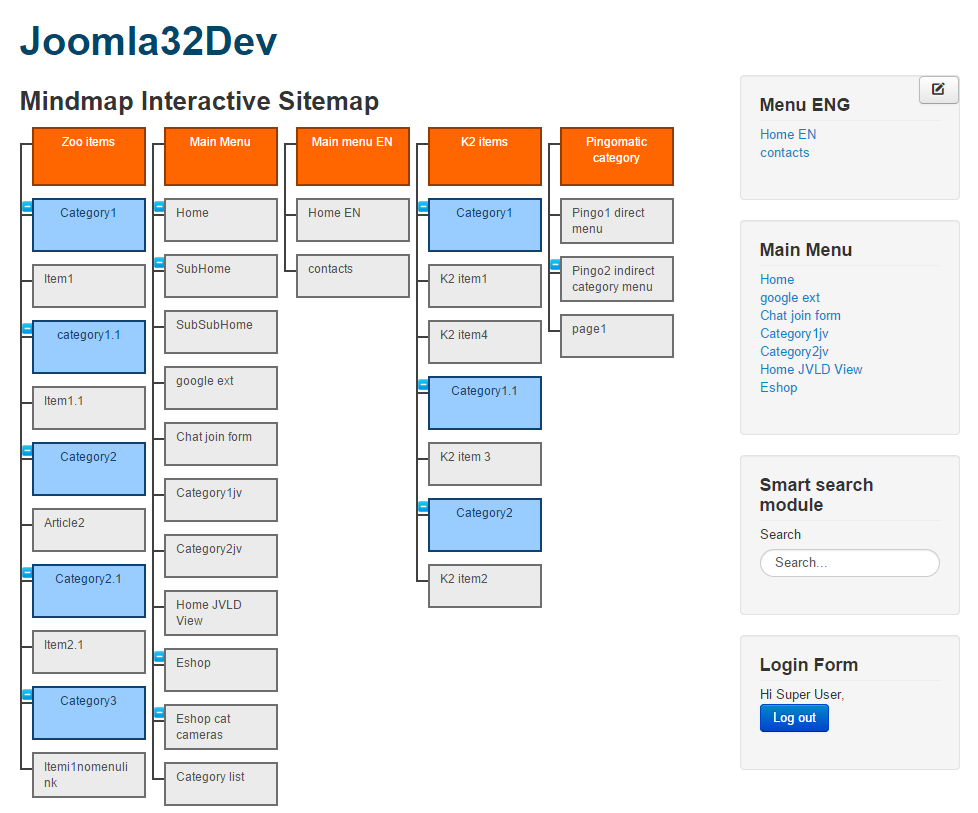
Task: Select the Zoo items root box
Action: pos(89,157)
